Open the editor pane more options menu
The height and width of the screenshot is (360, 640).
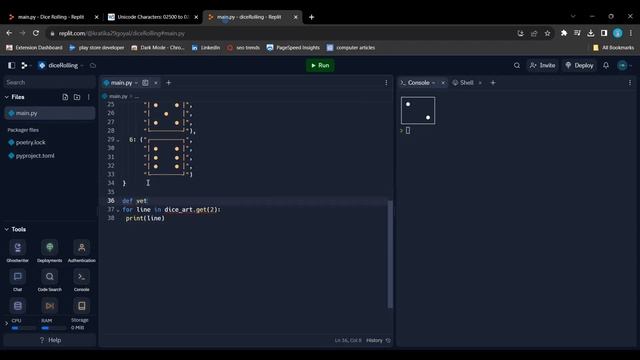(x=386, y=83)
